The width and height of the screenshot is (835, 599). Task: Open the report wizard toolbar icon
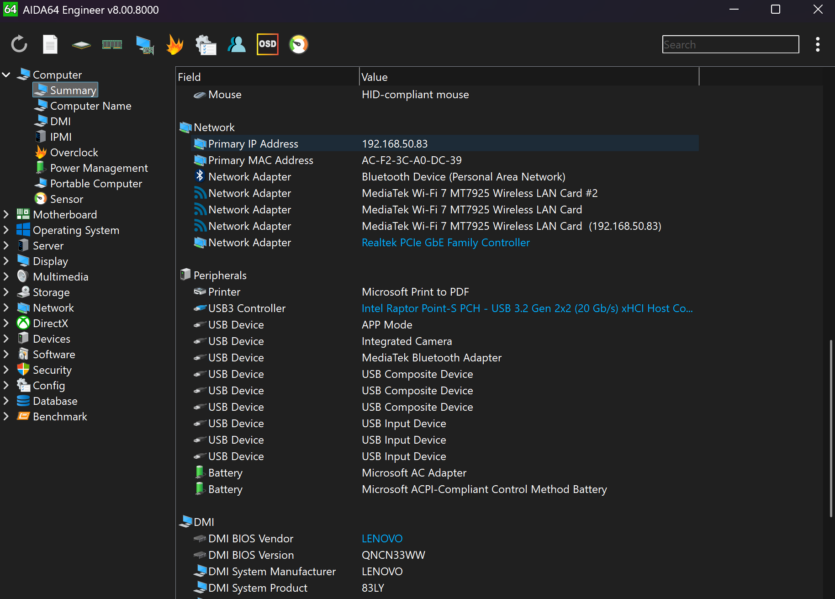pos(206,45)
